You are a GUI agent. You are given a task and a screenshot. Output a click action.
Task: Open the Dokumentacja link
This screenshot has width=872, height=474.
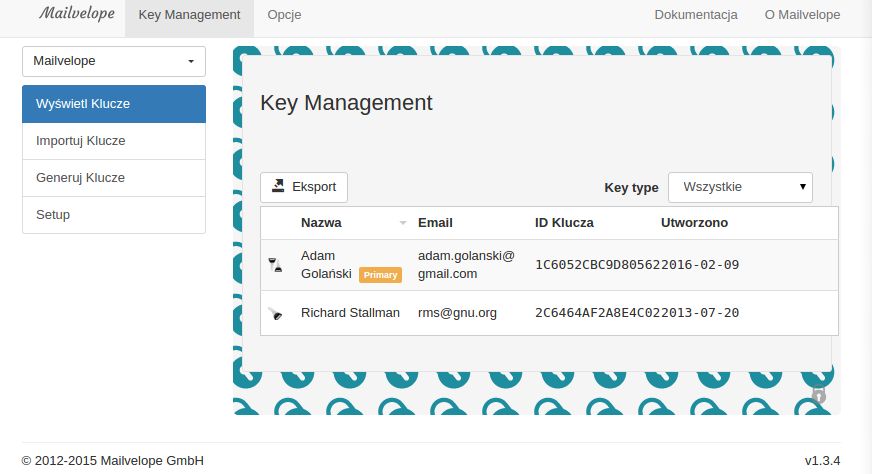point(696,15)
